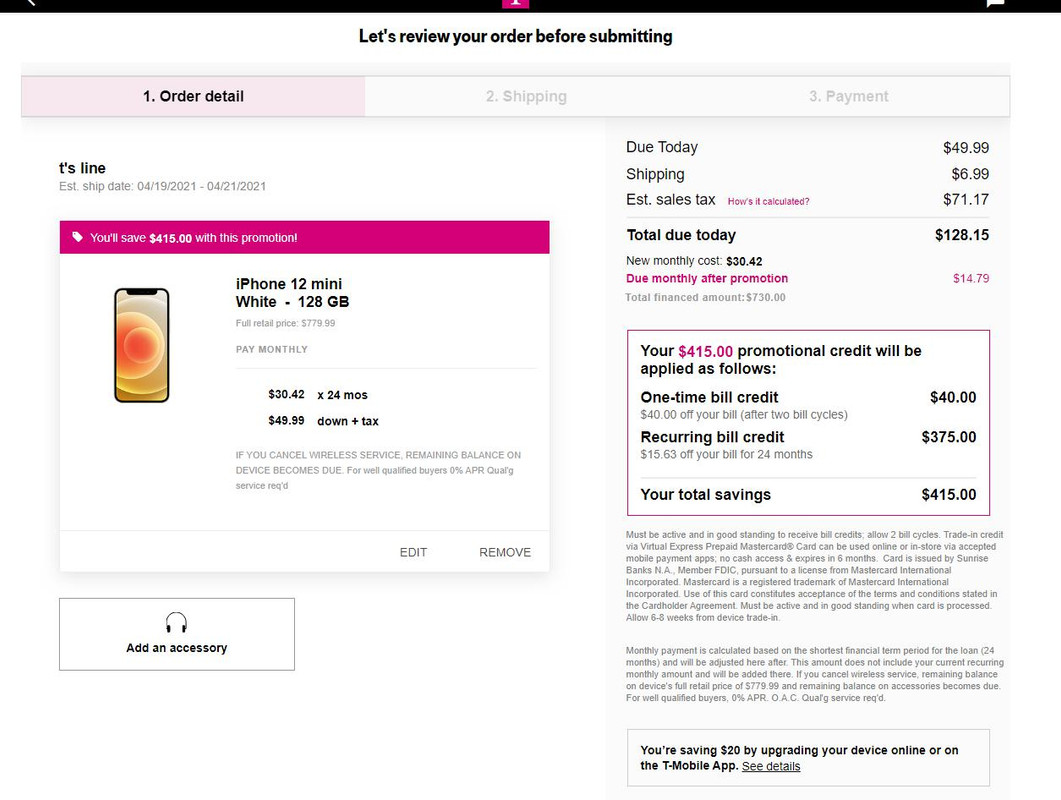The image size is (1061, 800).
Task: Click Your total savings $415.00 value
Action: [949, 495]
